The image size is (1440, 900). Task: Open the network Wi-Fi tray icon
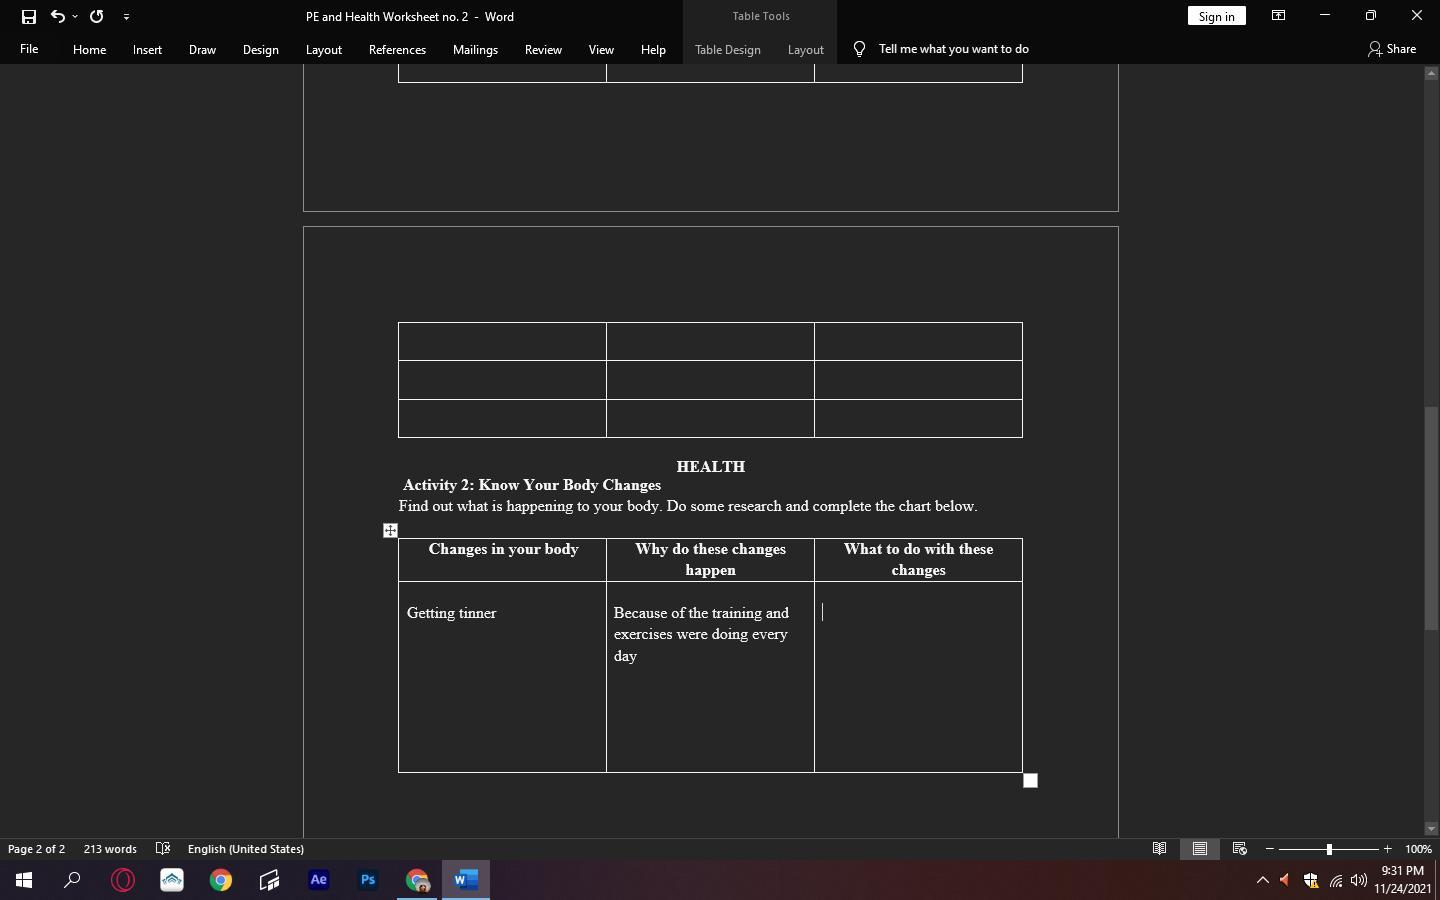pyautogui.click(x=1335, y=880)
